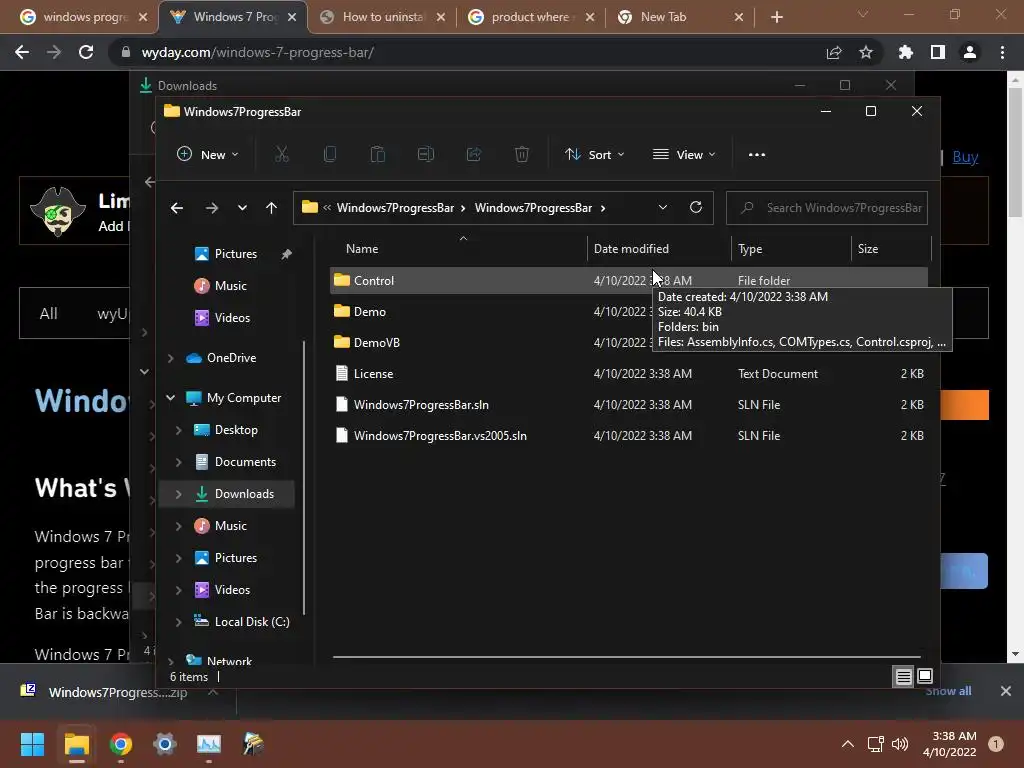This screenshot has height=768, width=1024.
Task: Open Chrome profile avatar icon
Action: (x=970, y=52)
